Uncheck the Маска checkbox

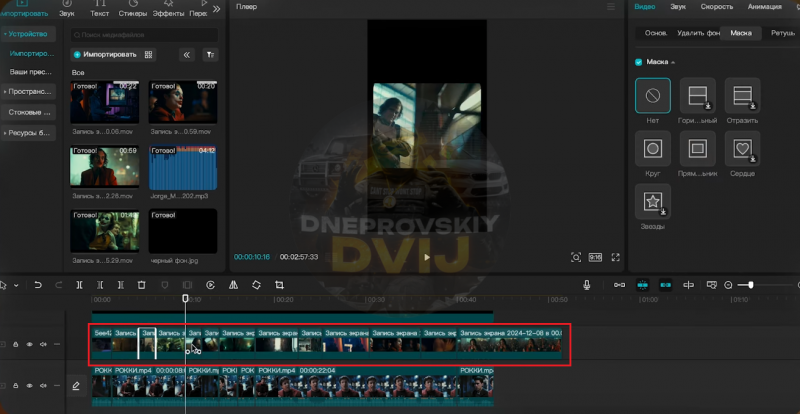(638, 62)
